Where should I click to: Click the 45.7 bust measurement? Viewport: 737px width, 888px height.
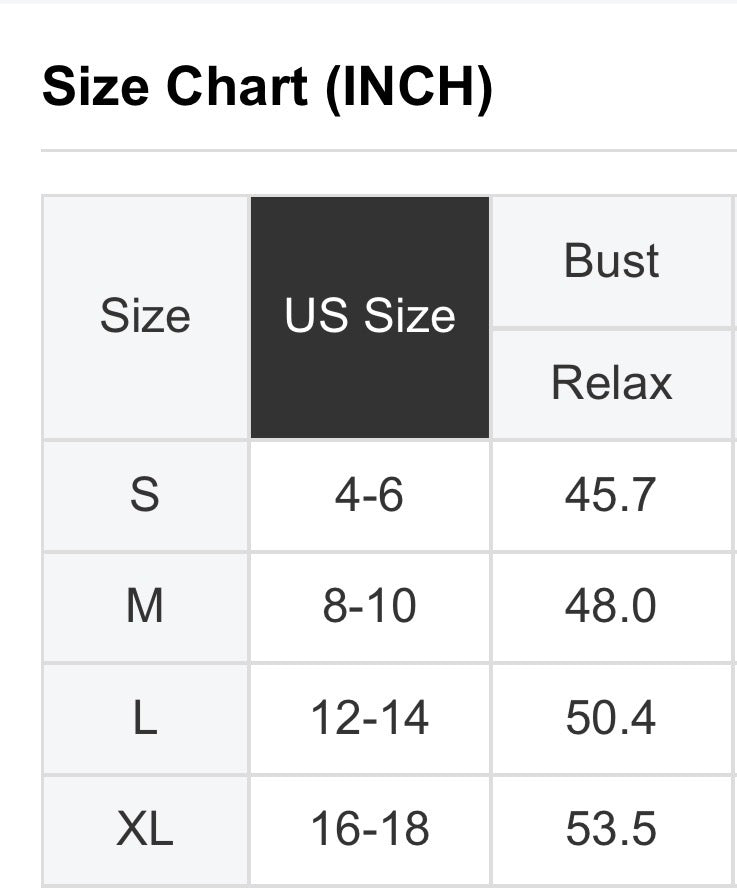(x=611, y=495)
